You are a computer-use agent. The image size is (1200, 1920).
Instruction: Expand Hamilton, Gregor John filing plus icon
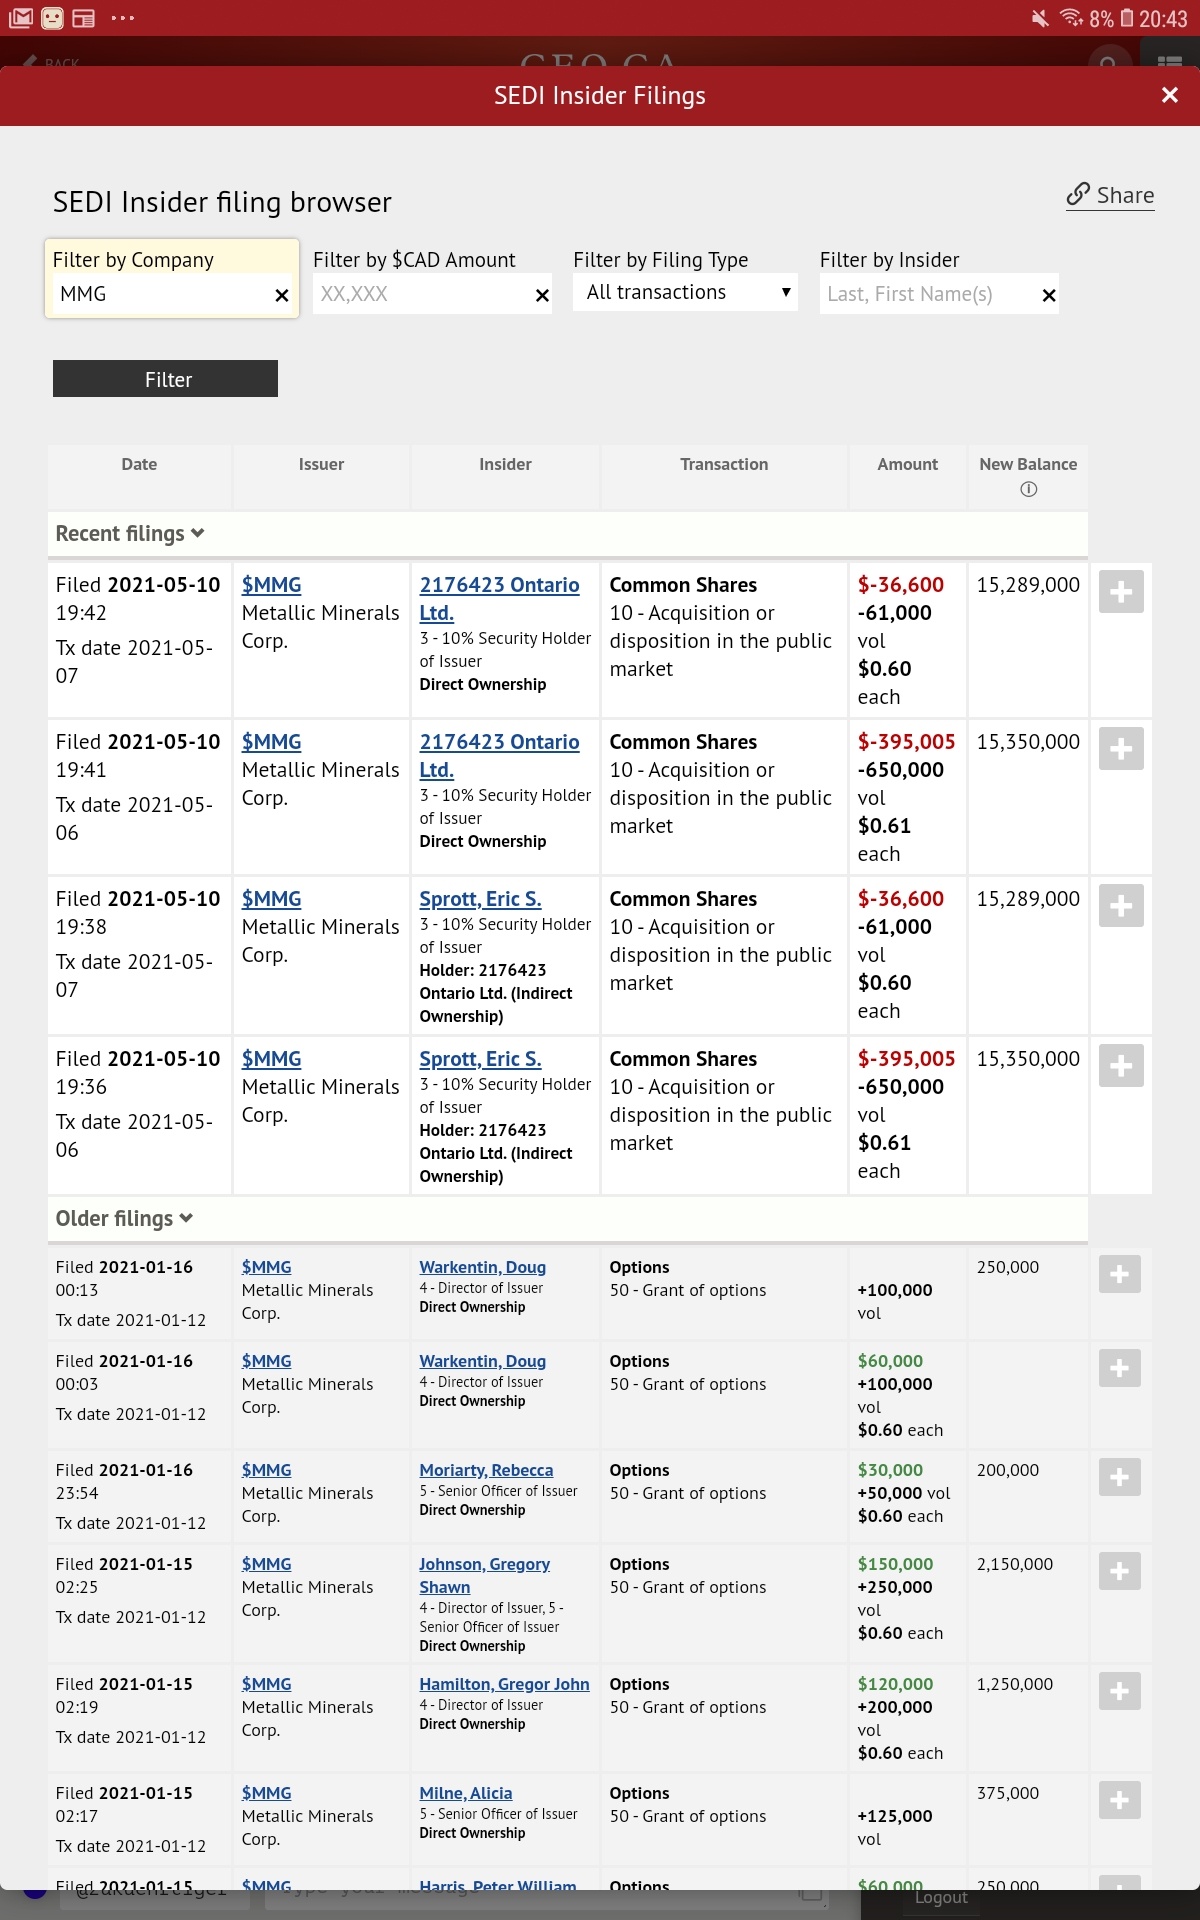point(1120,1691)
